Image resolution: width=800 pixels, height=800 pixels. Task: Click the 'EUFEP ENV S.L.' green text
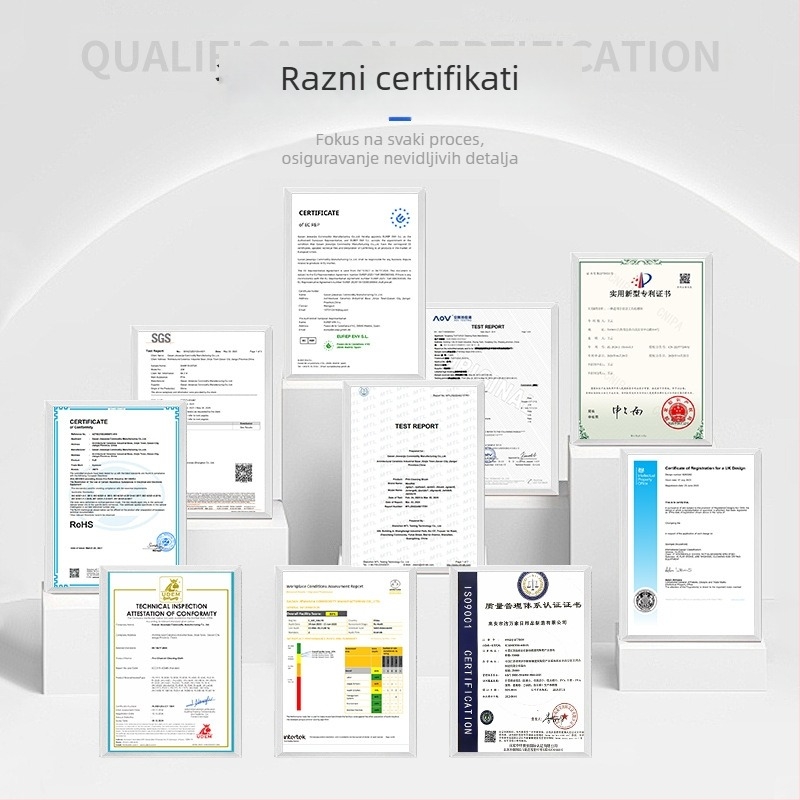point(352,336)
